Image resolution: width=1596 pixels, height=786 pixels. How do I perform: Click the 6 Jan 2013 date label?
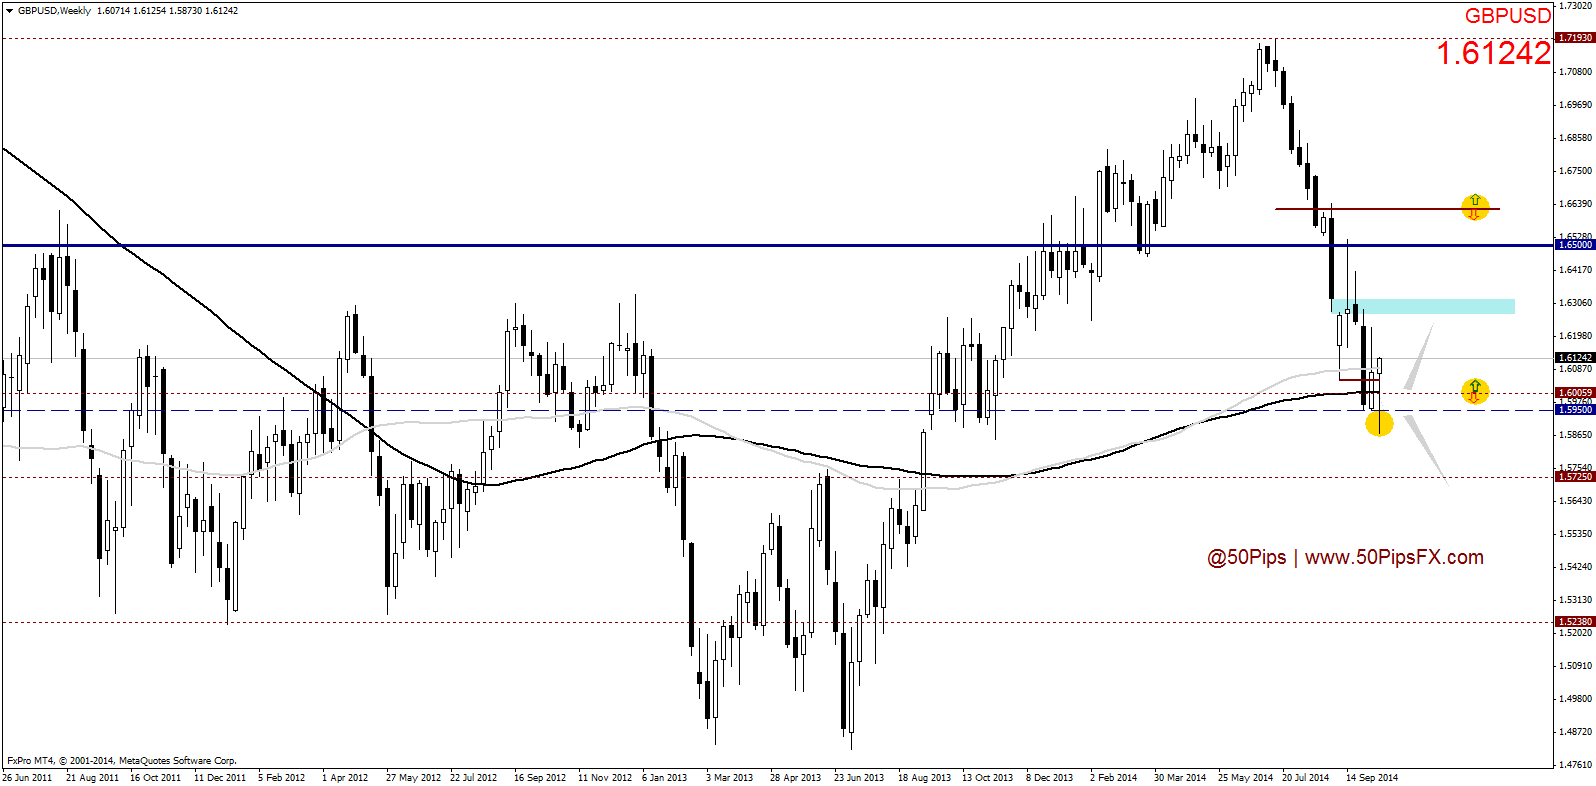pos(664,777)
